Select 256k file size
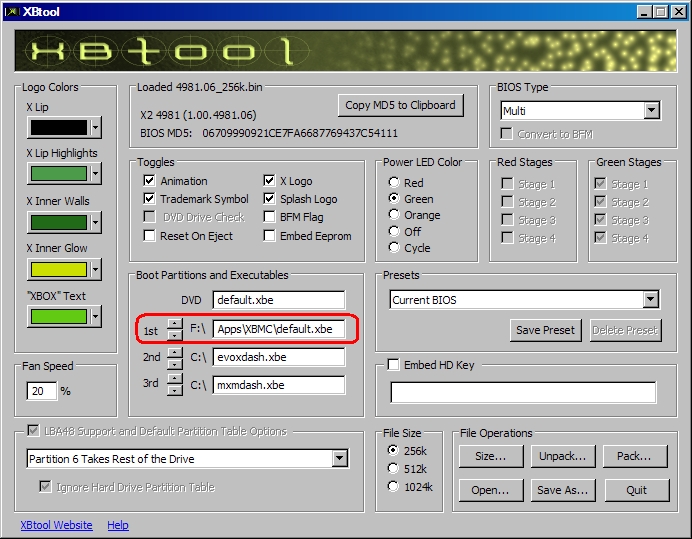 pos(393,450)
